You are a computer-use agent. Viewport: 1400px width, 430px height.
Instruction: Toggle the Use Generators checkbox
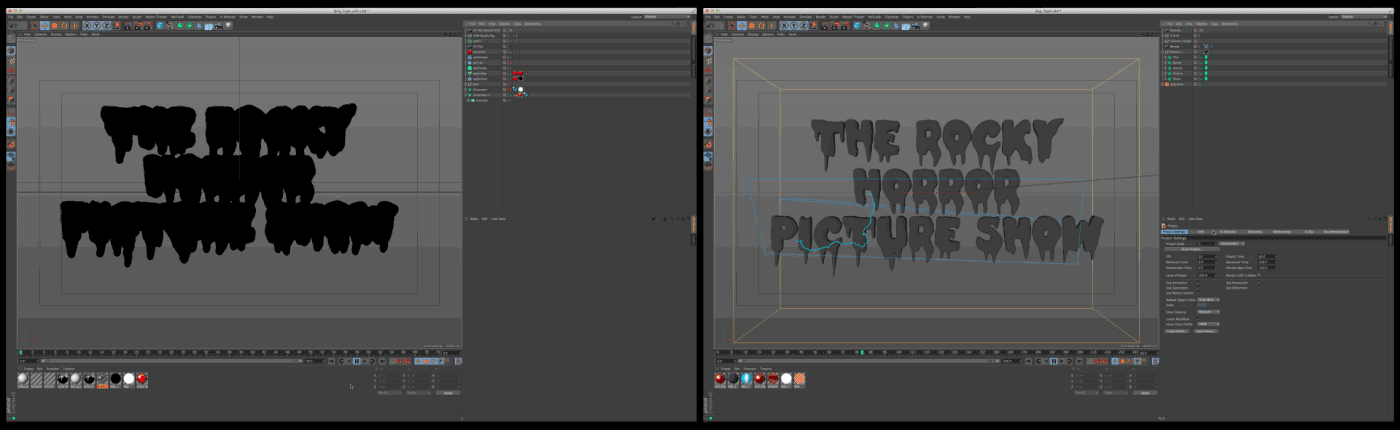click(1198, 288)
